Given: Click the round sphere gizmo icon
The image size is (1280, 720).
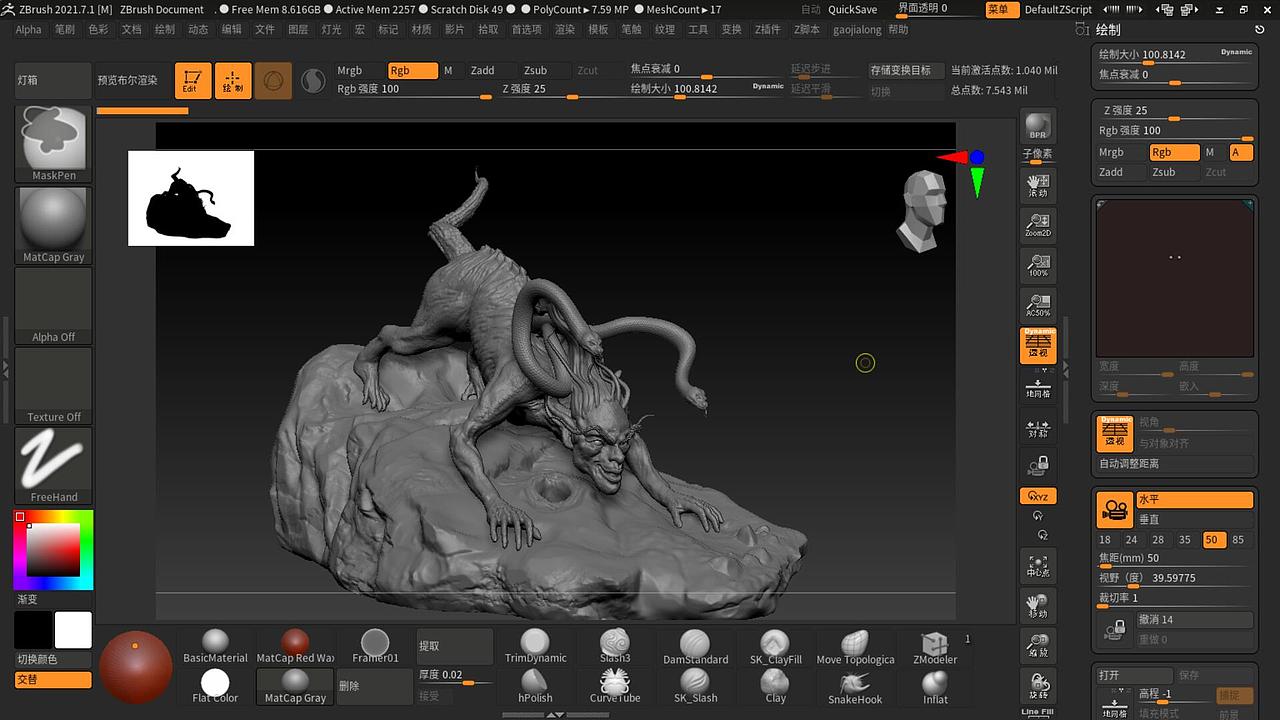Looking at the screenshot, I should [x=273, y=81].
